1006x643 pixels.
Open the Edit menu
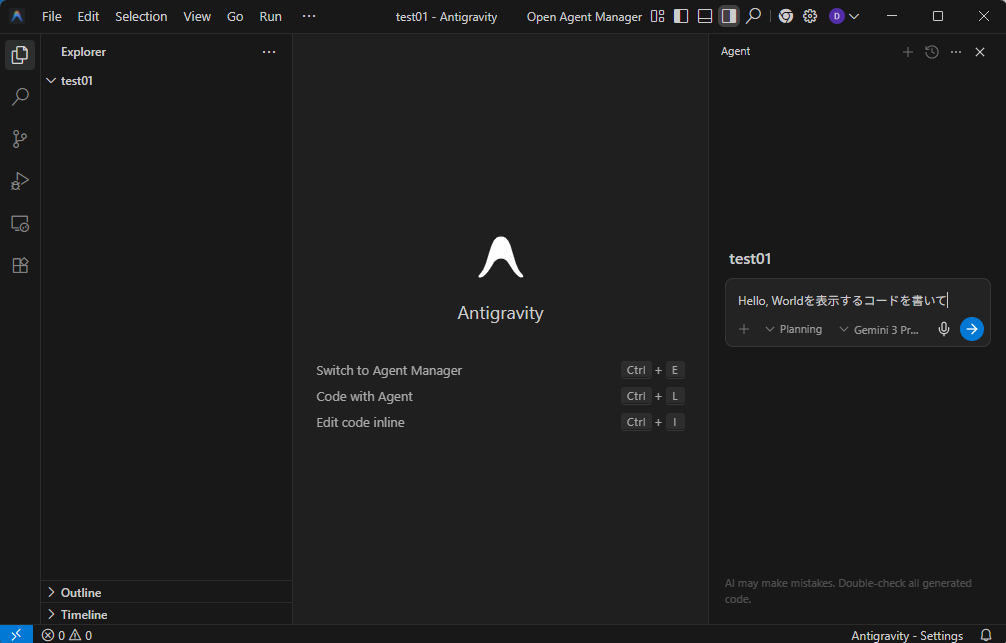pyautogui.click(x=89, y=17)
